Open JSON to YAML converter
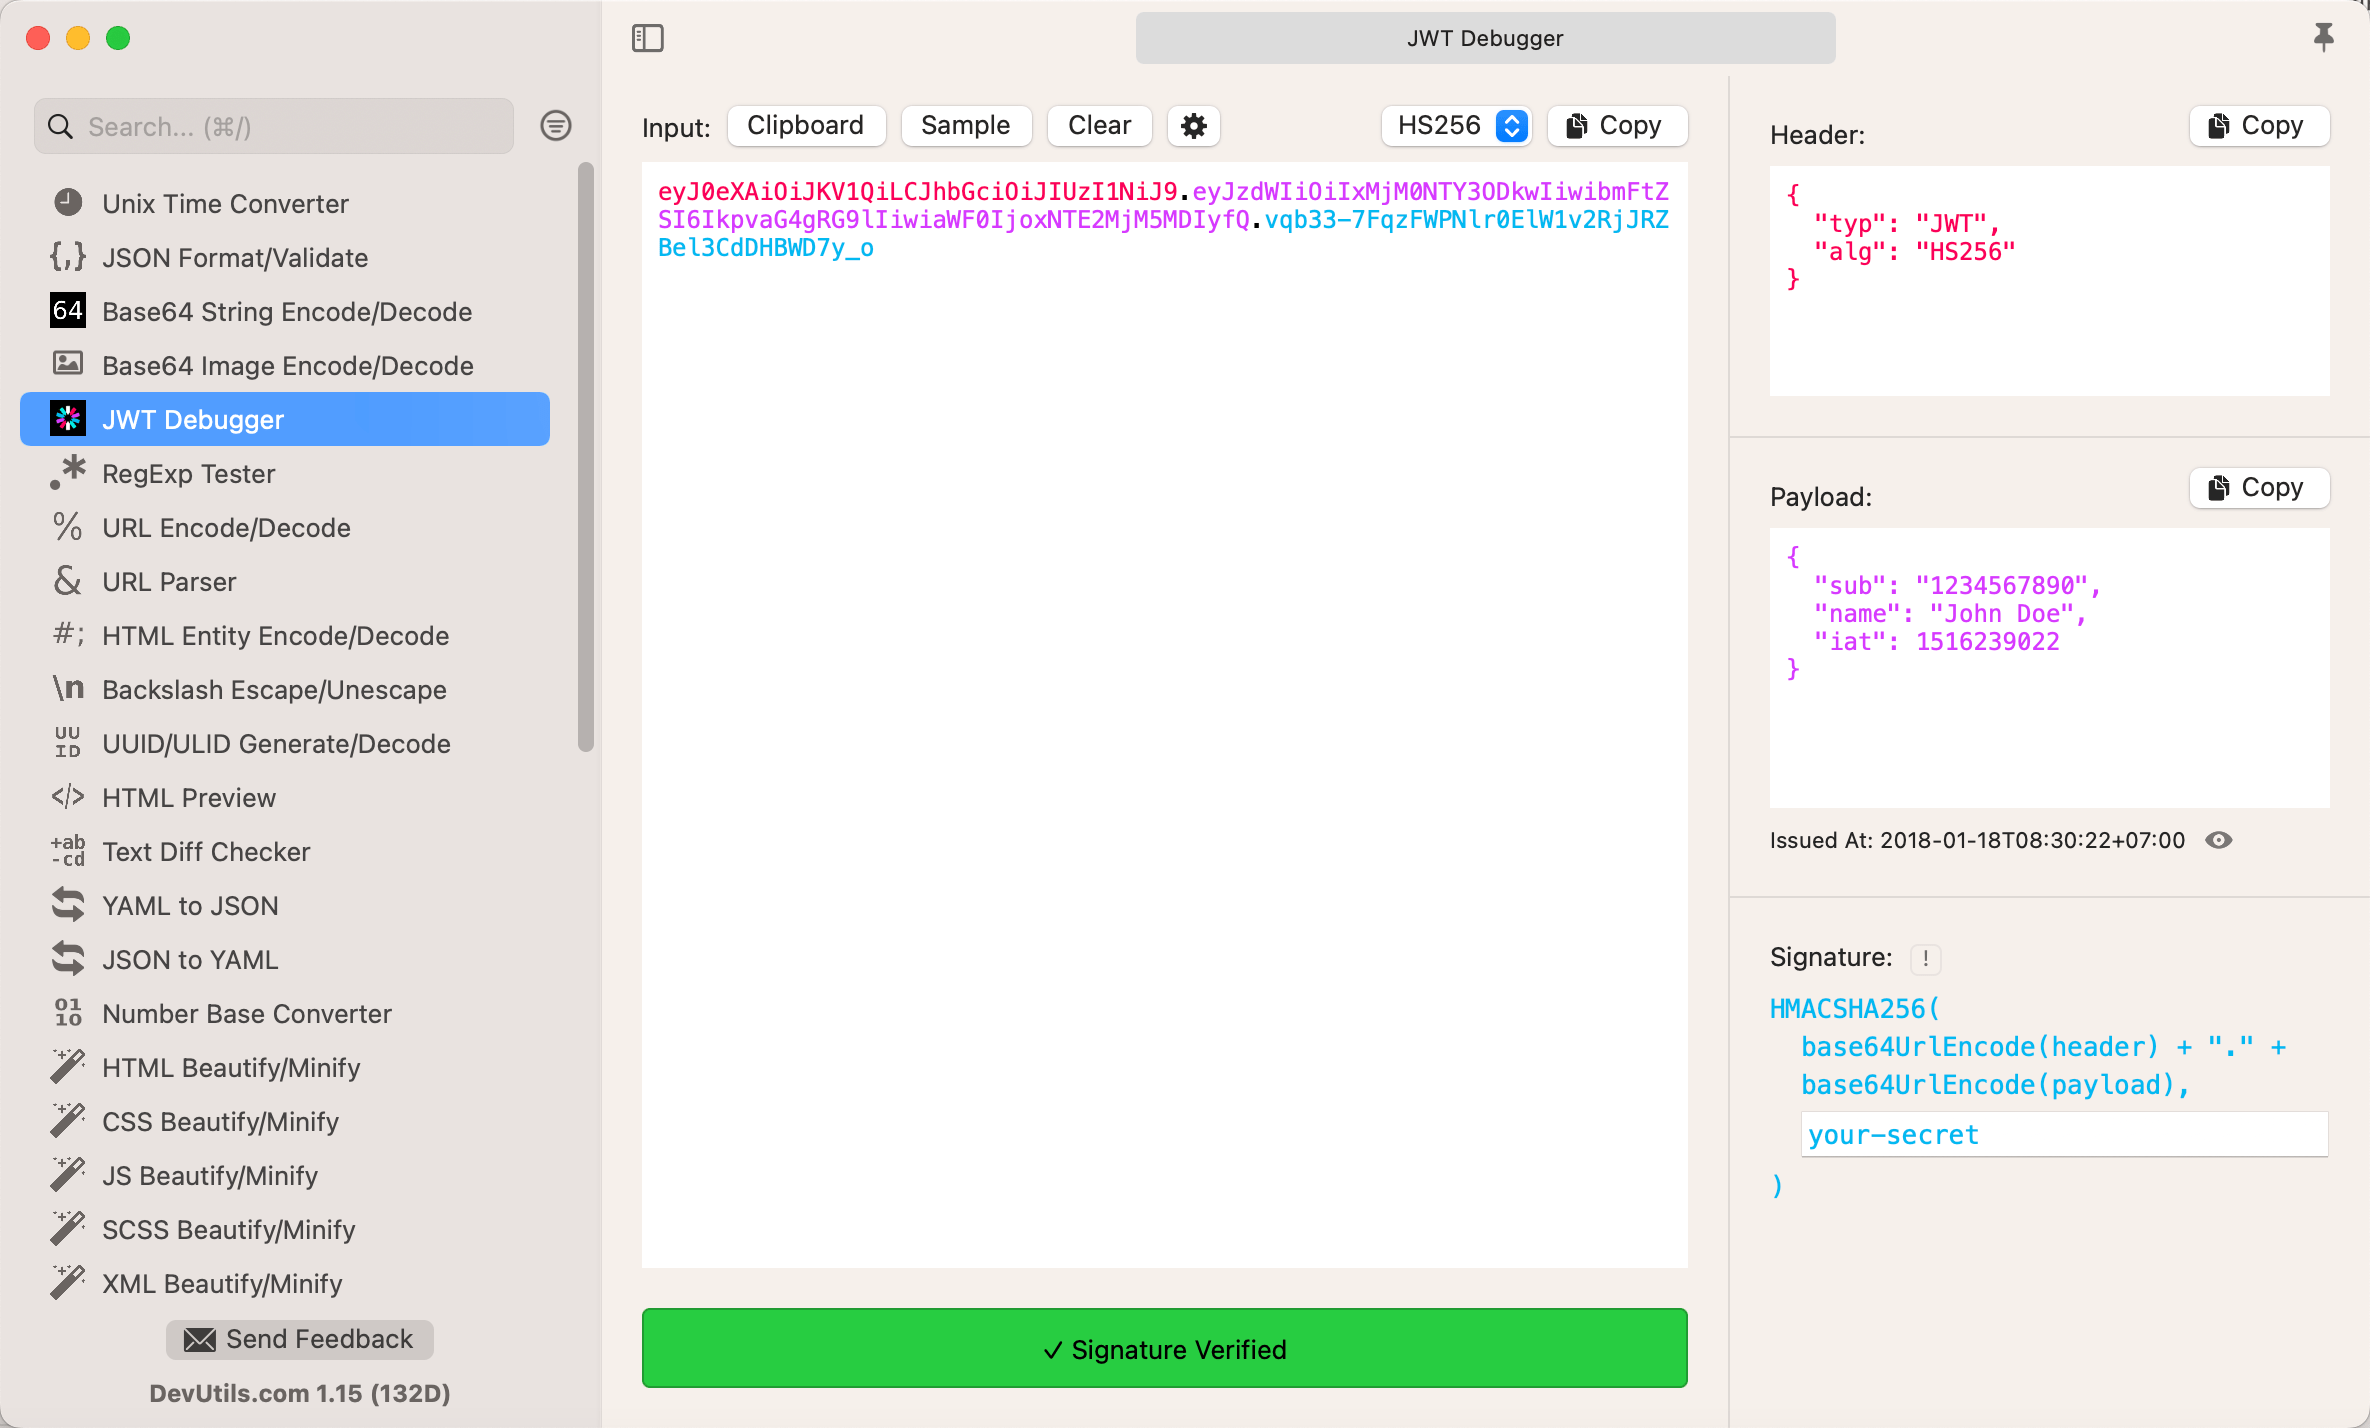 285,959
